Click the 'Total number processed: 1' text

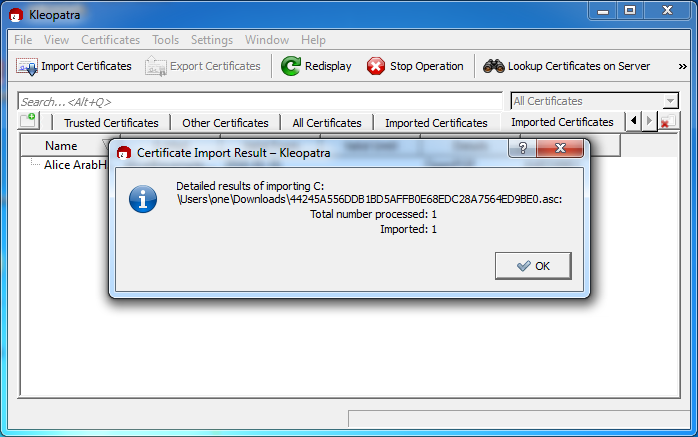pyautogui.click(x=373, y=214)
